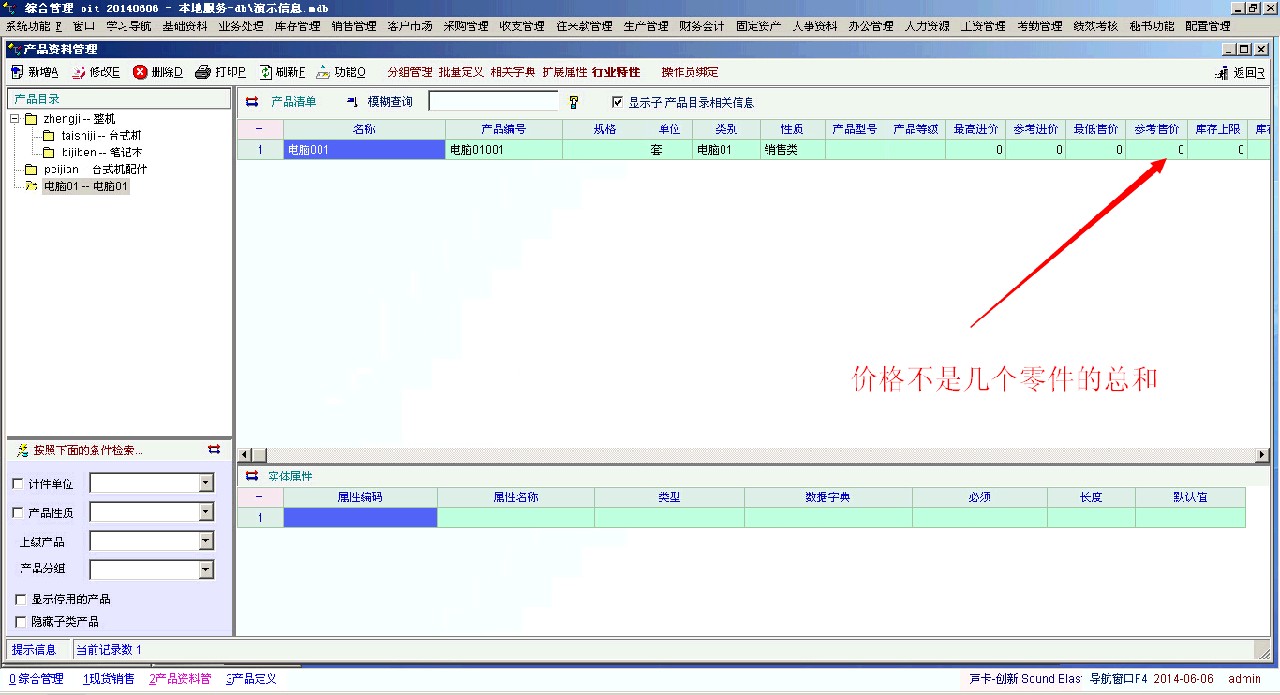Click the 返回 return icon
The image size is (1280, 695).
pos(1222,73)
